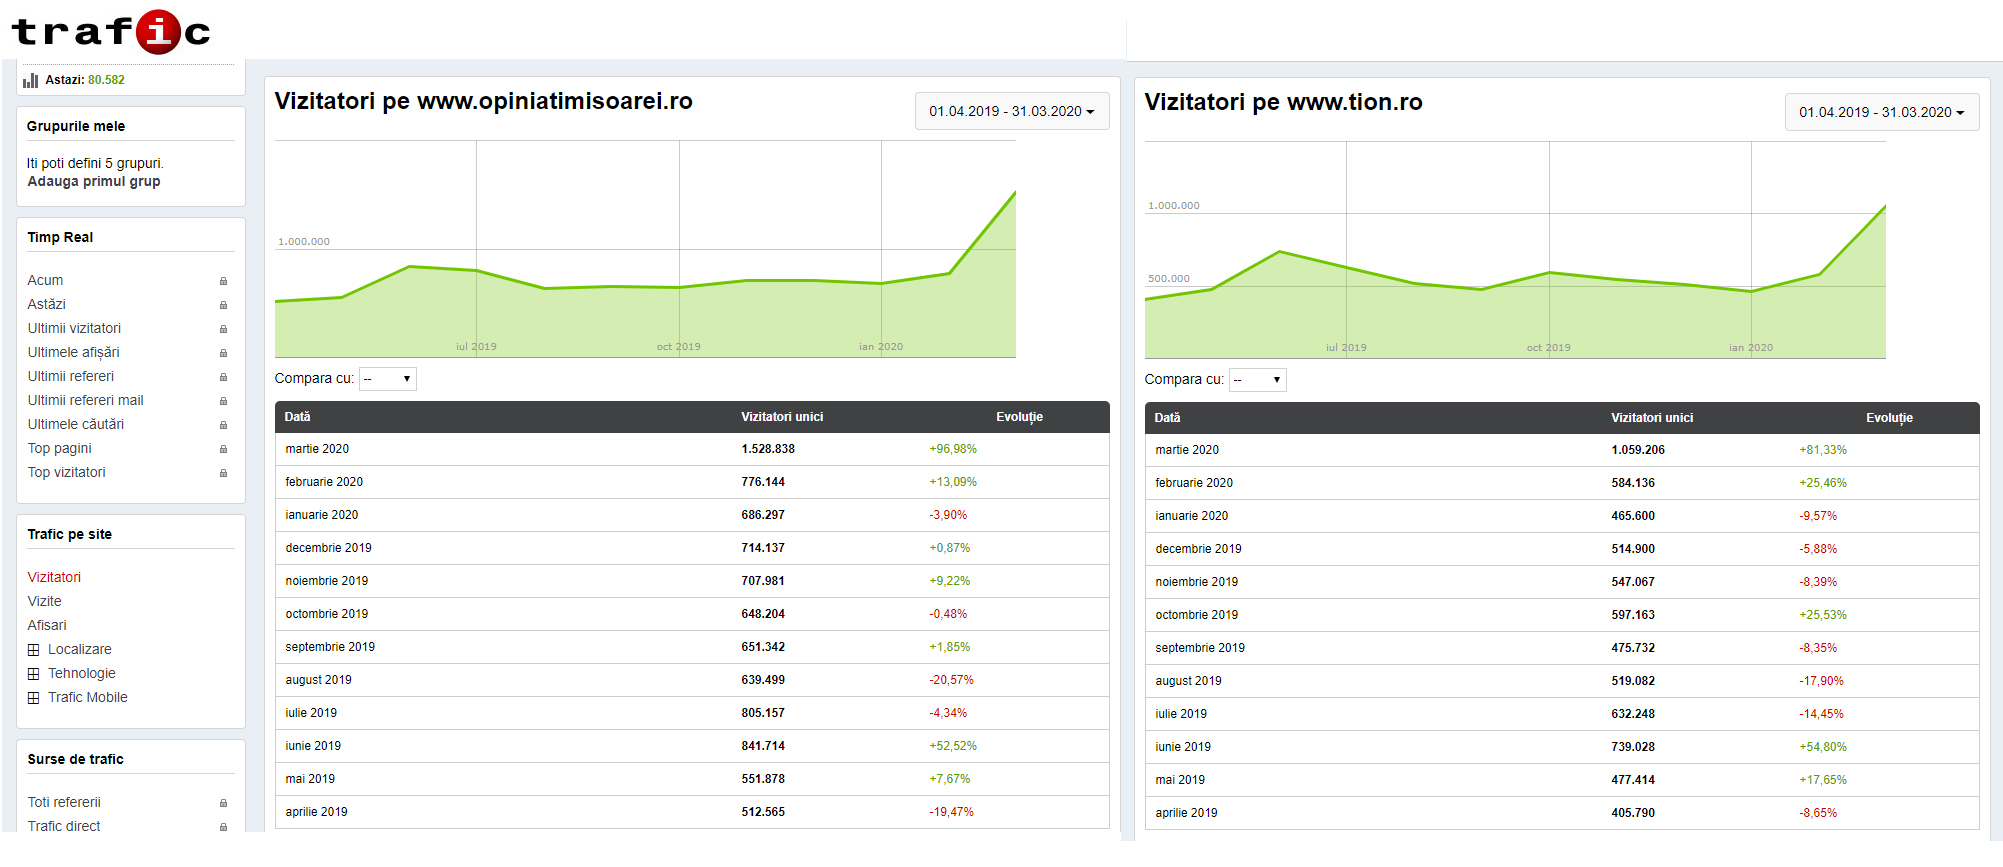Open Top pagini menu entry
The width and height of the screenshot is (2003, 867).
coord(59,448)
